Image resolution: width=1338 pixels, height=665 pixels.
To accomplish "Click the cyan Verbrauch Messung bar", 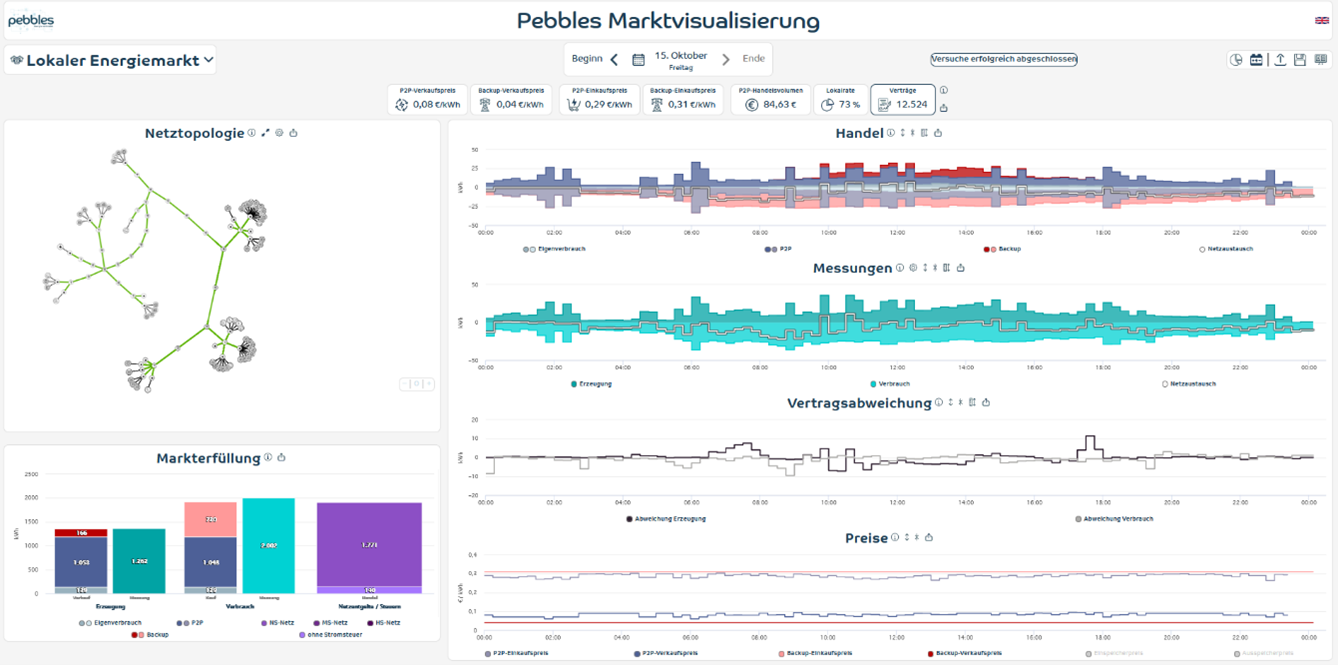I will [x=269, y=546].
